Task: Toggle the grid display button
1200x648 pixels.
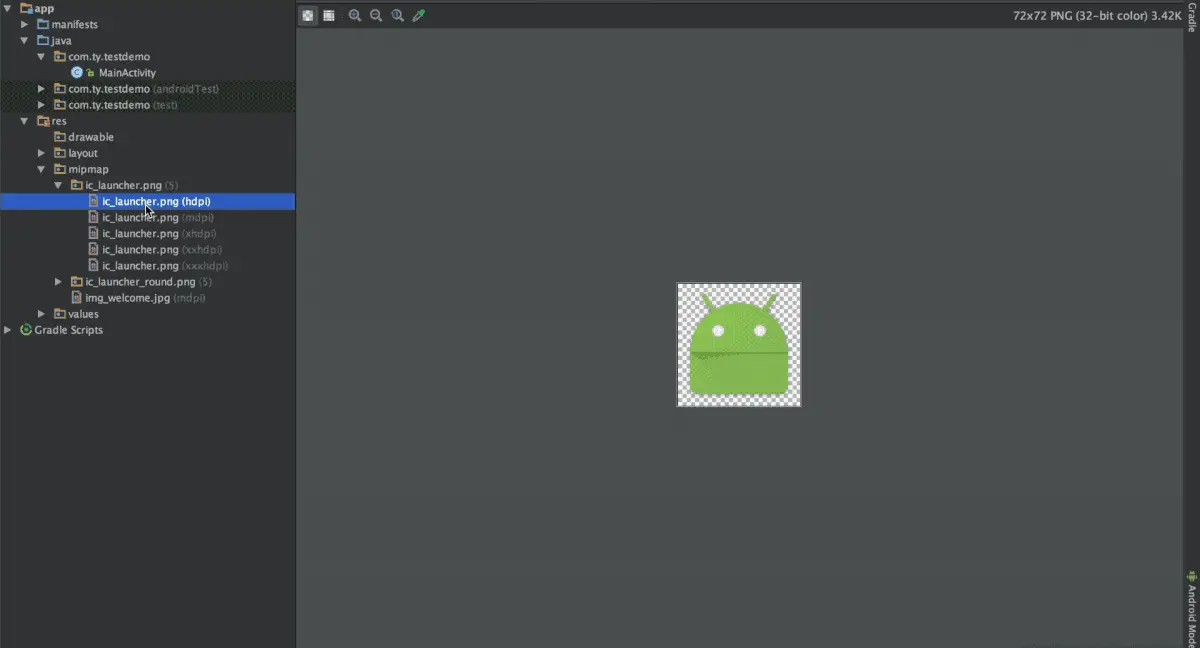Action: coord(329,15)
